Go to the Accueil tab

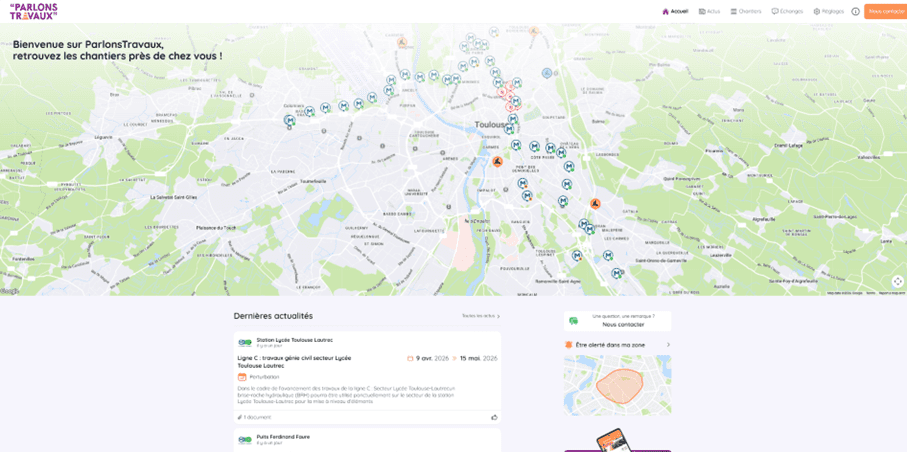pyautogui.click(x=675, y=11)
